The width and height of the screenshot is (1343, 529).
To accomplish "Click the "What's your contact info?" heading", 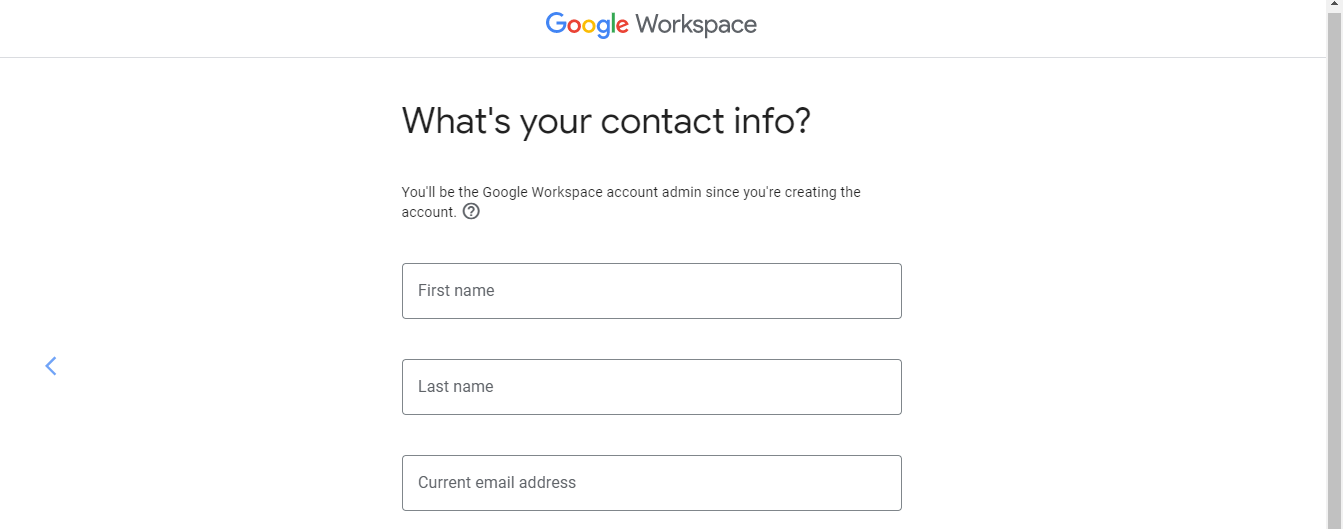I will (x=606, y=121).
